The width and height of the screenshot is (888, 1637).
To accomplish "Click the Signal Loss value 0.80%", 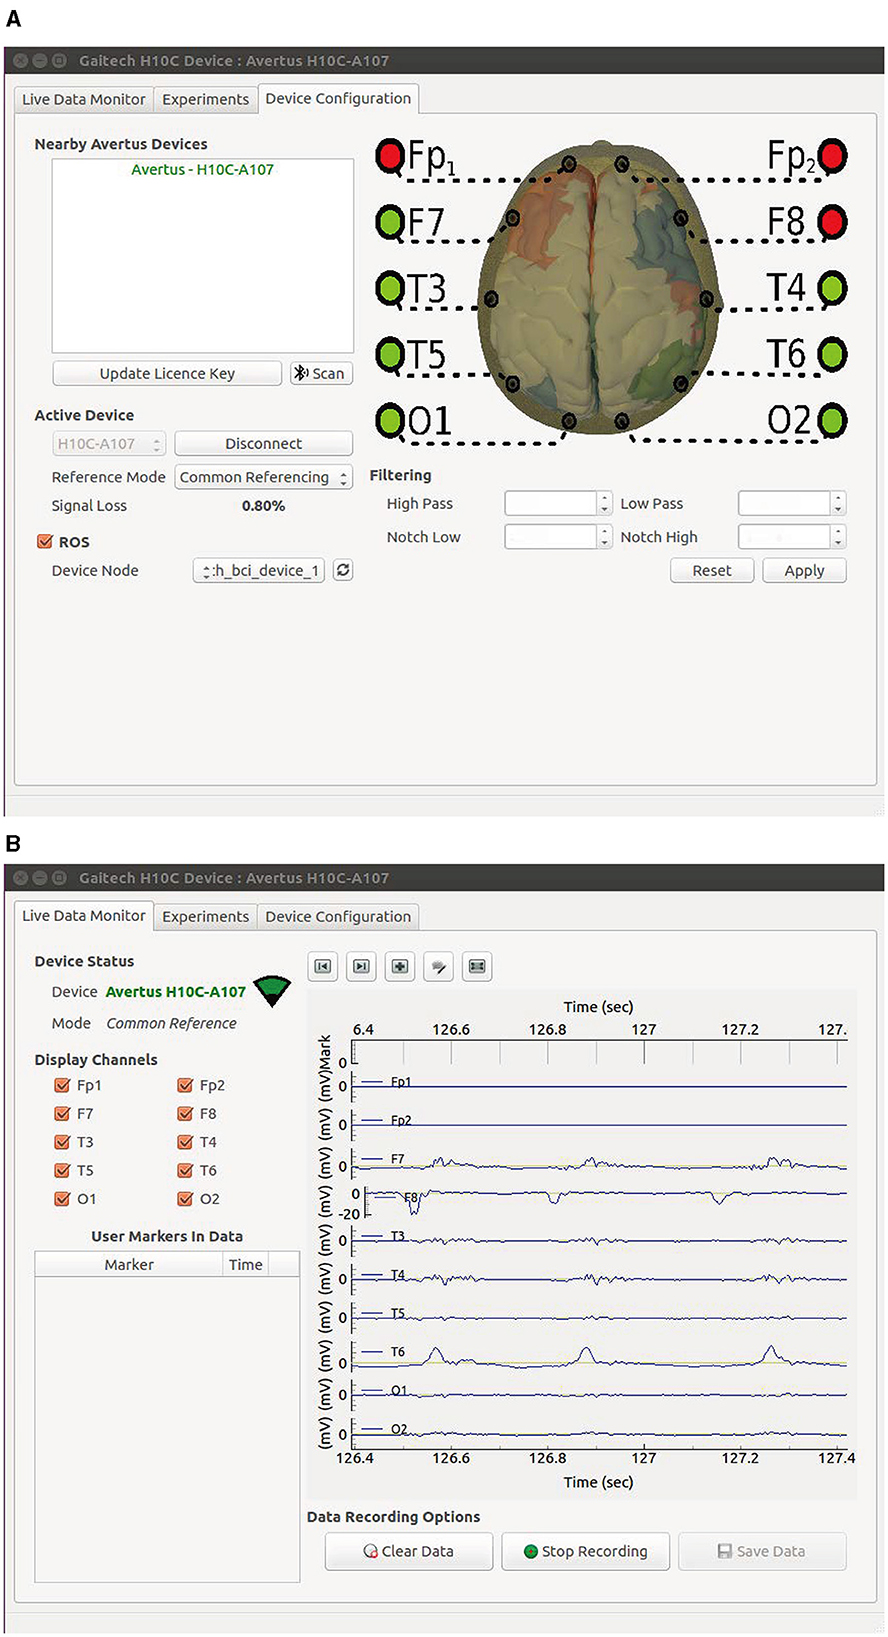I will 263,506.
